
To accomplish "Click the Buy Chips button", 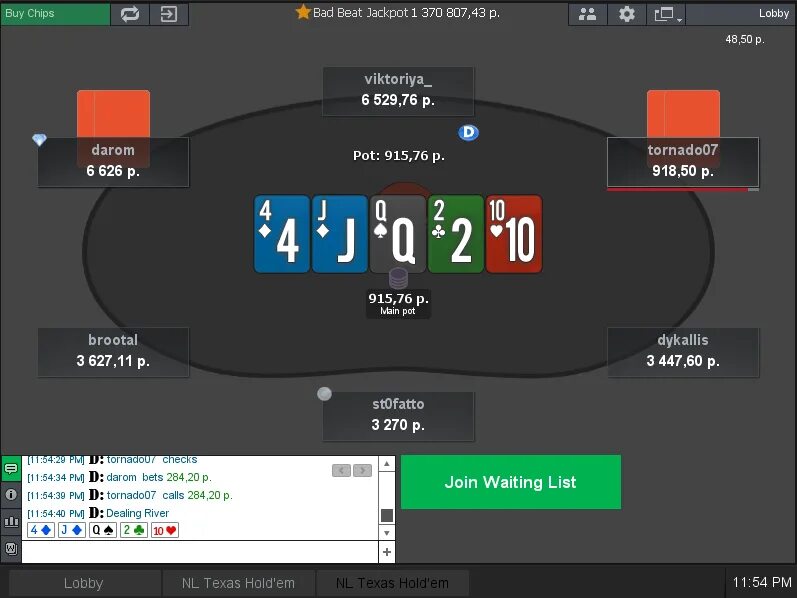I will (55, 14).
